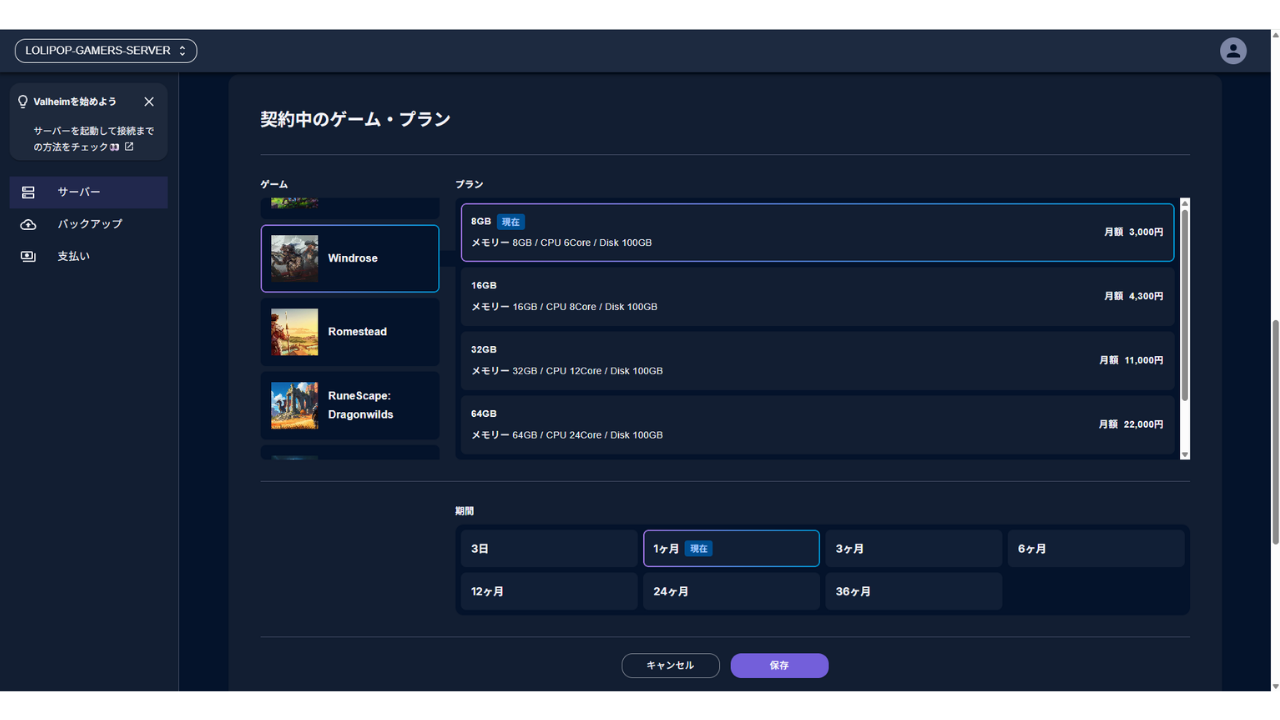Open external link icon after チェック
Screen dimensions: 1280x720
pyautogui.click(x=129, y=147)
